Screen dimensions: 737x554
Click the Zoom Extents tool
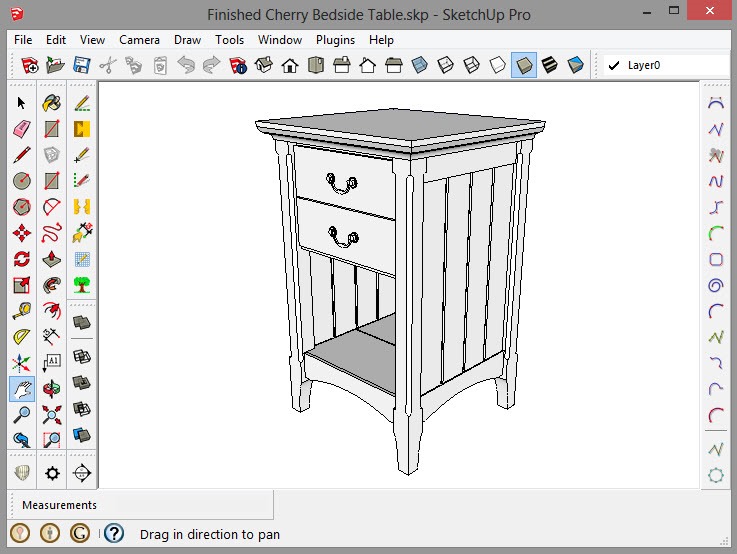pos(52,415)
